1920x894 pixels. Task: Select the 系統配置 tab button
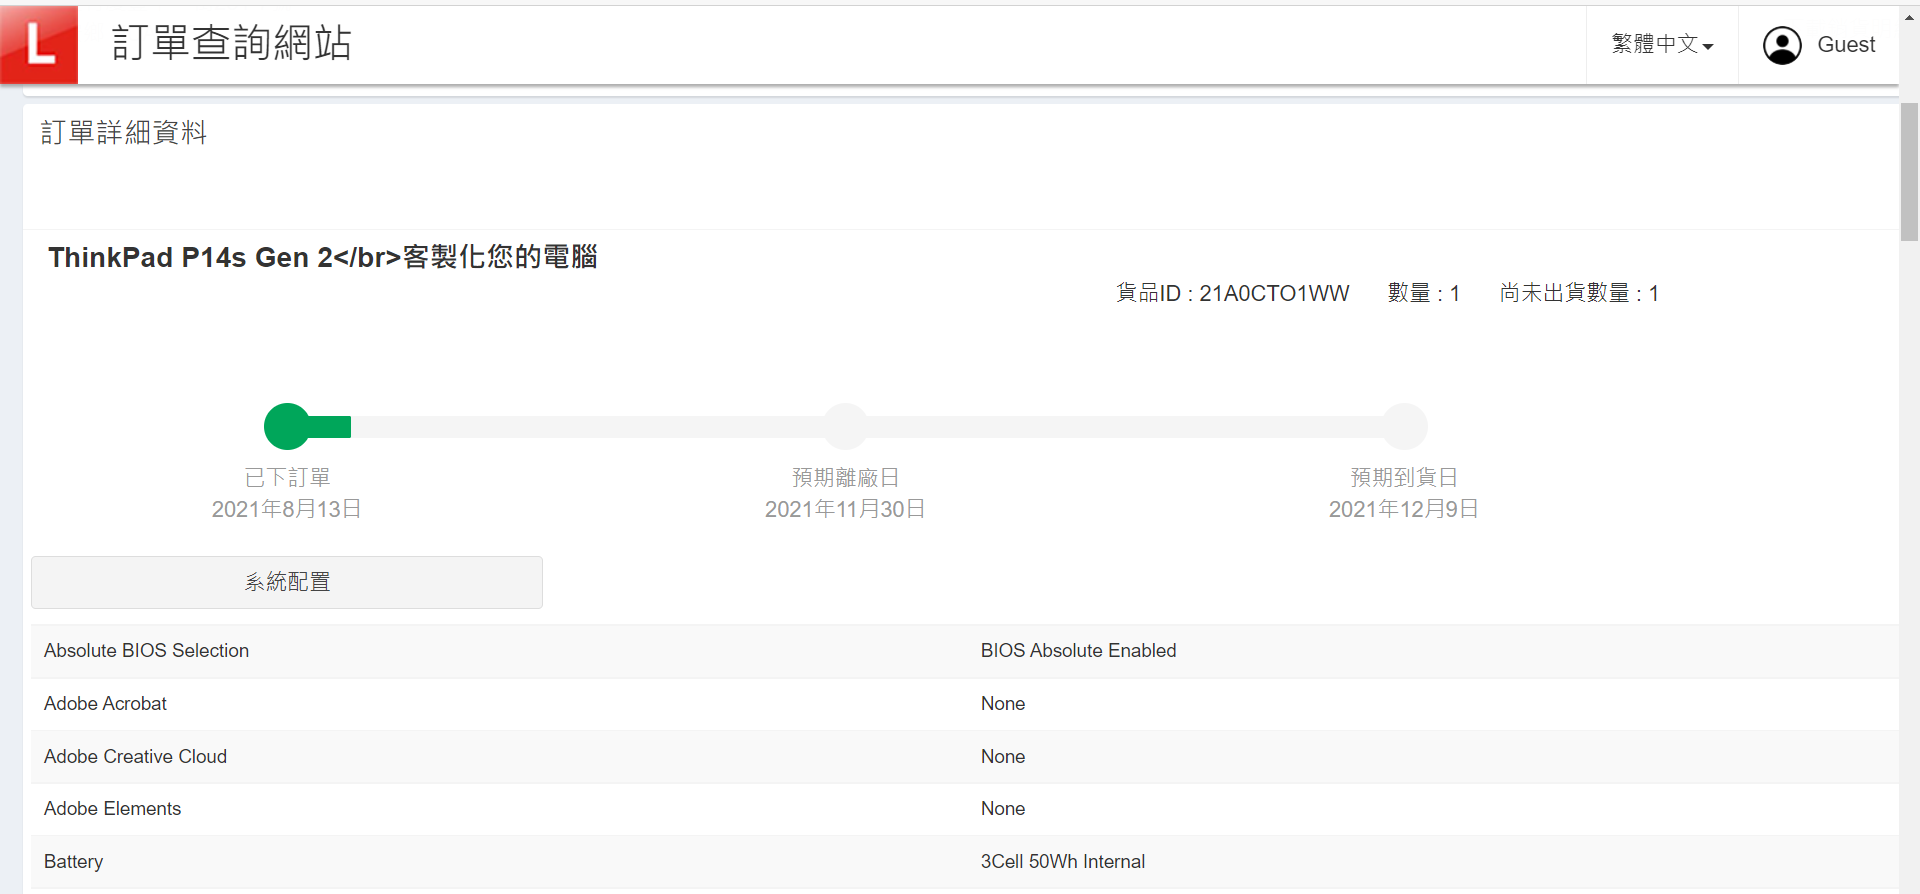287,582
